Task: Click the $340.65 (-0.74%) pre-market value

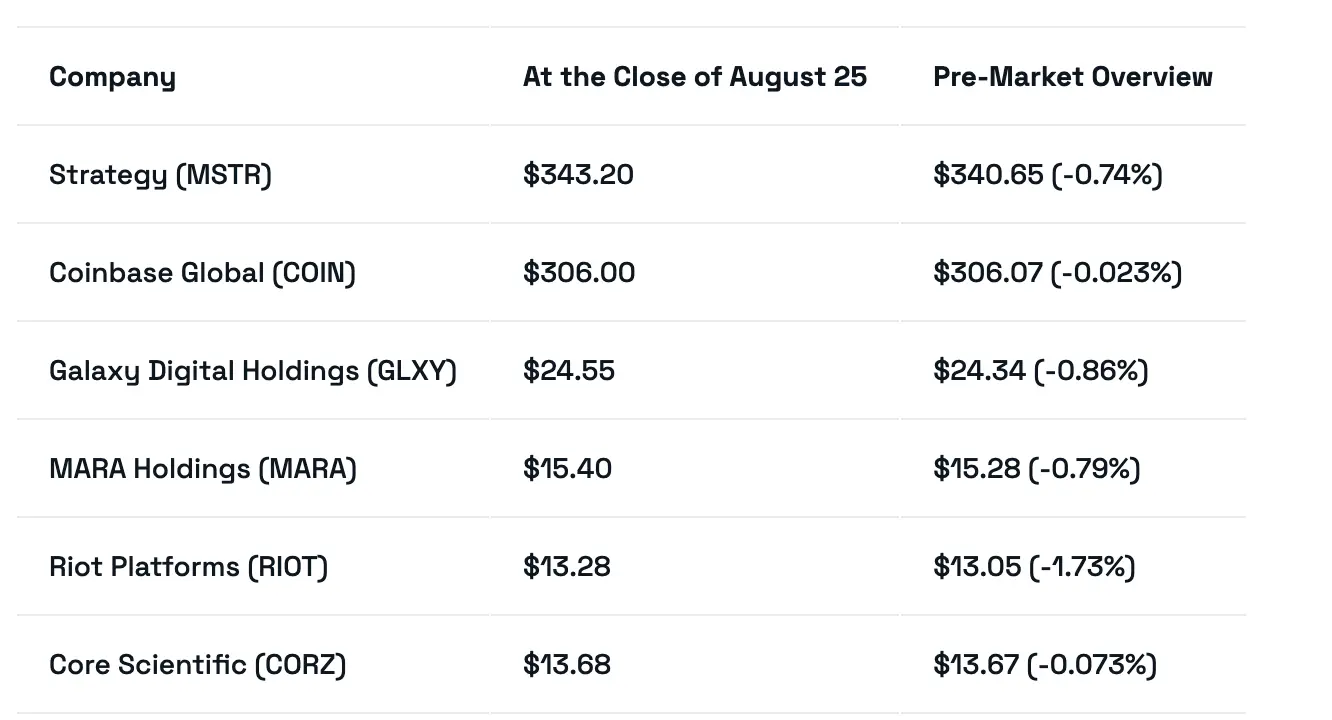Action: coord(1047,175)
